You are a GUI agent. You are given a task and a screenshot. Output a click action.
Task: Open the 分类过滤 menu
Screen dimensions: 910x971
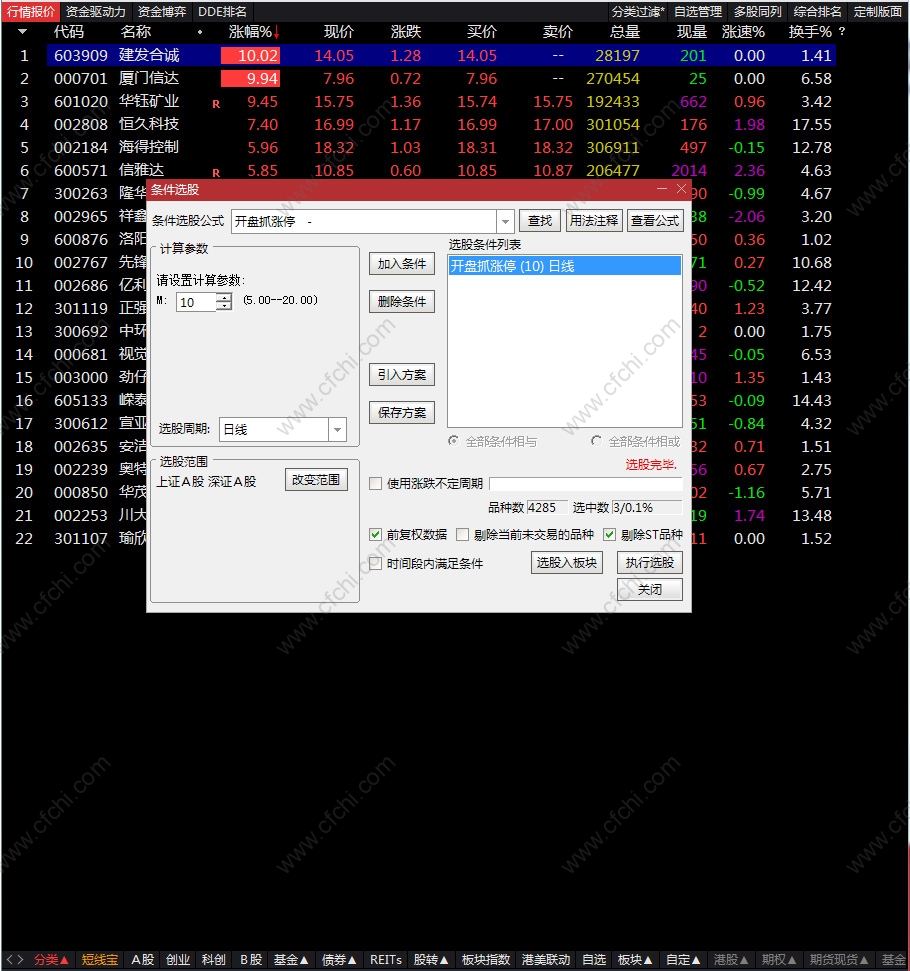(x=638, y=11)
